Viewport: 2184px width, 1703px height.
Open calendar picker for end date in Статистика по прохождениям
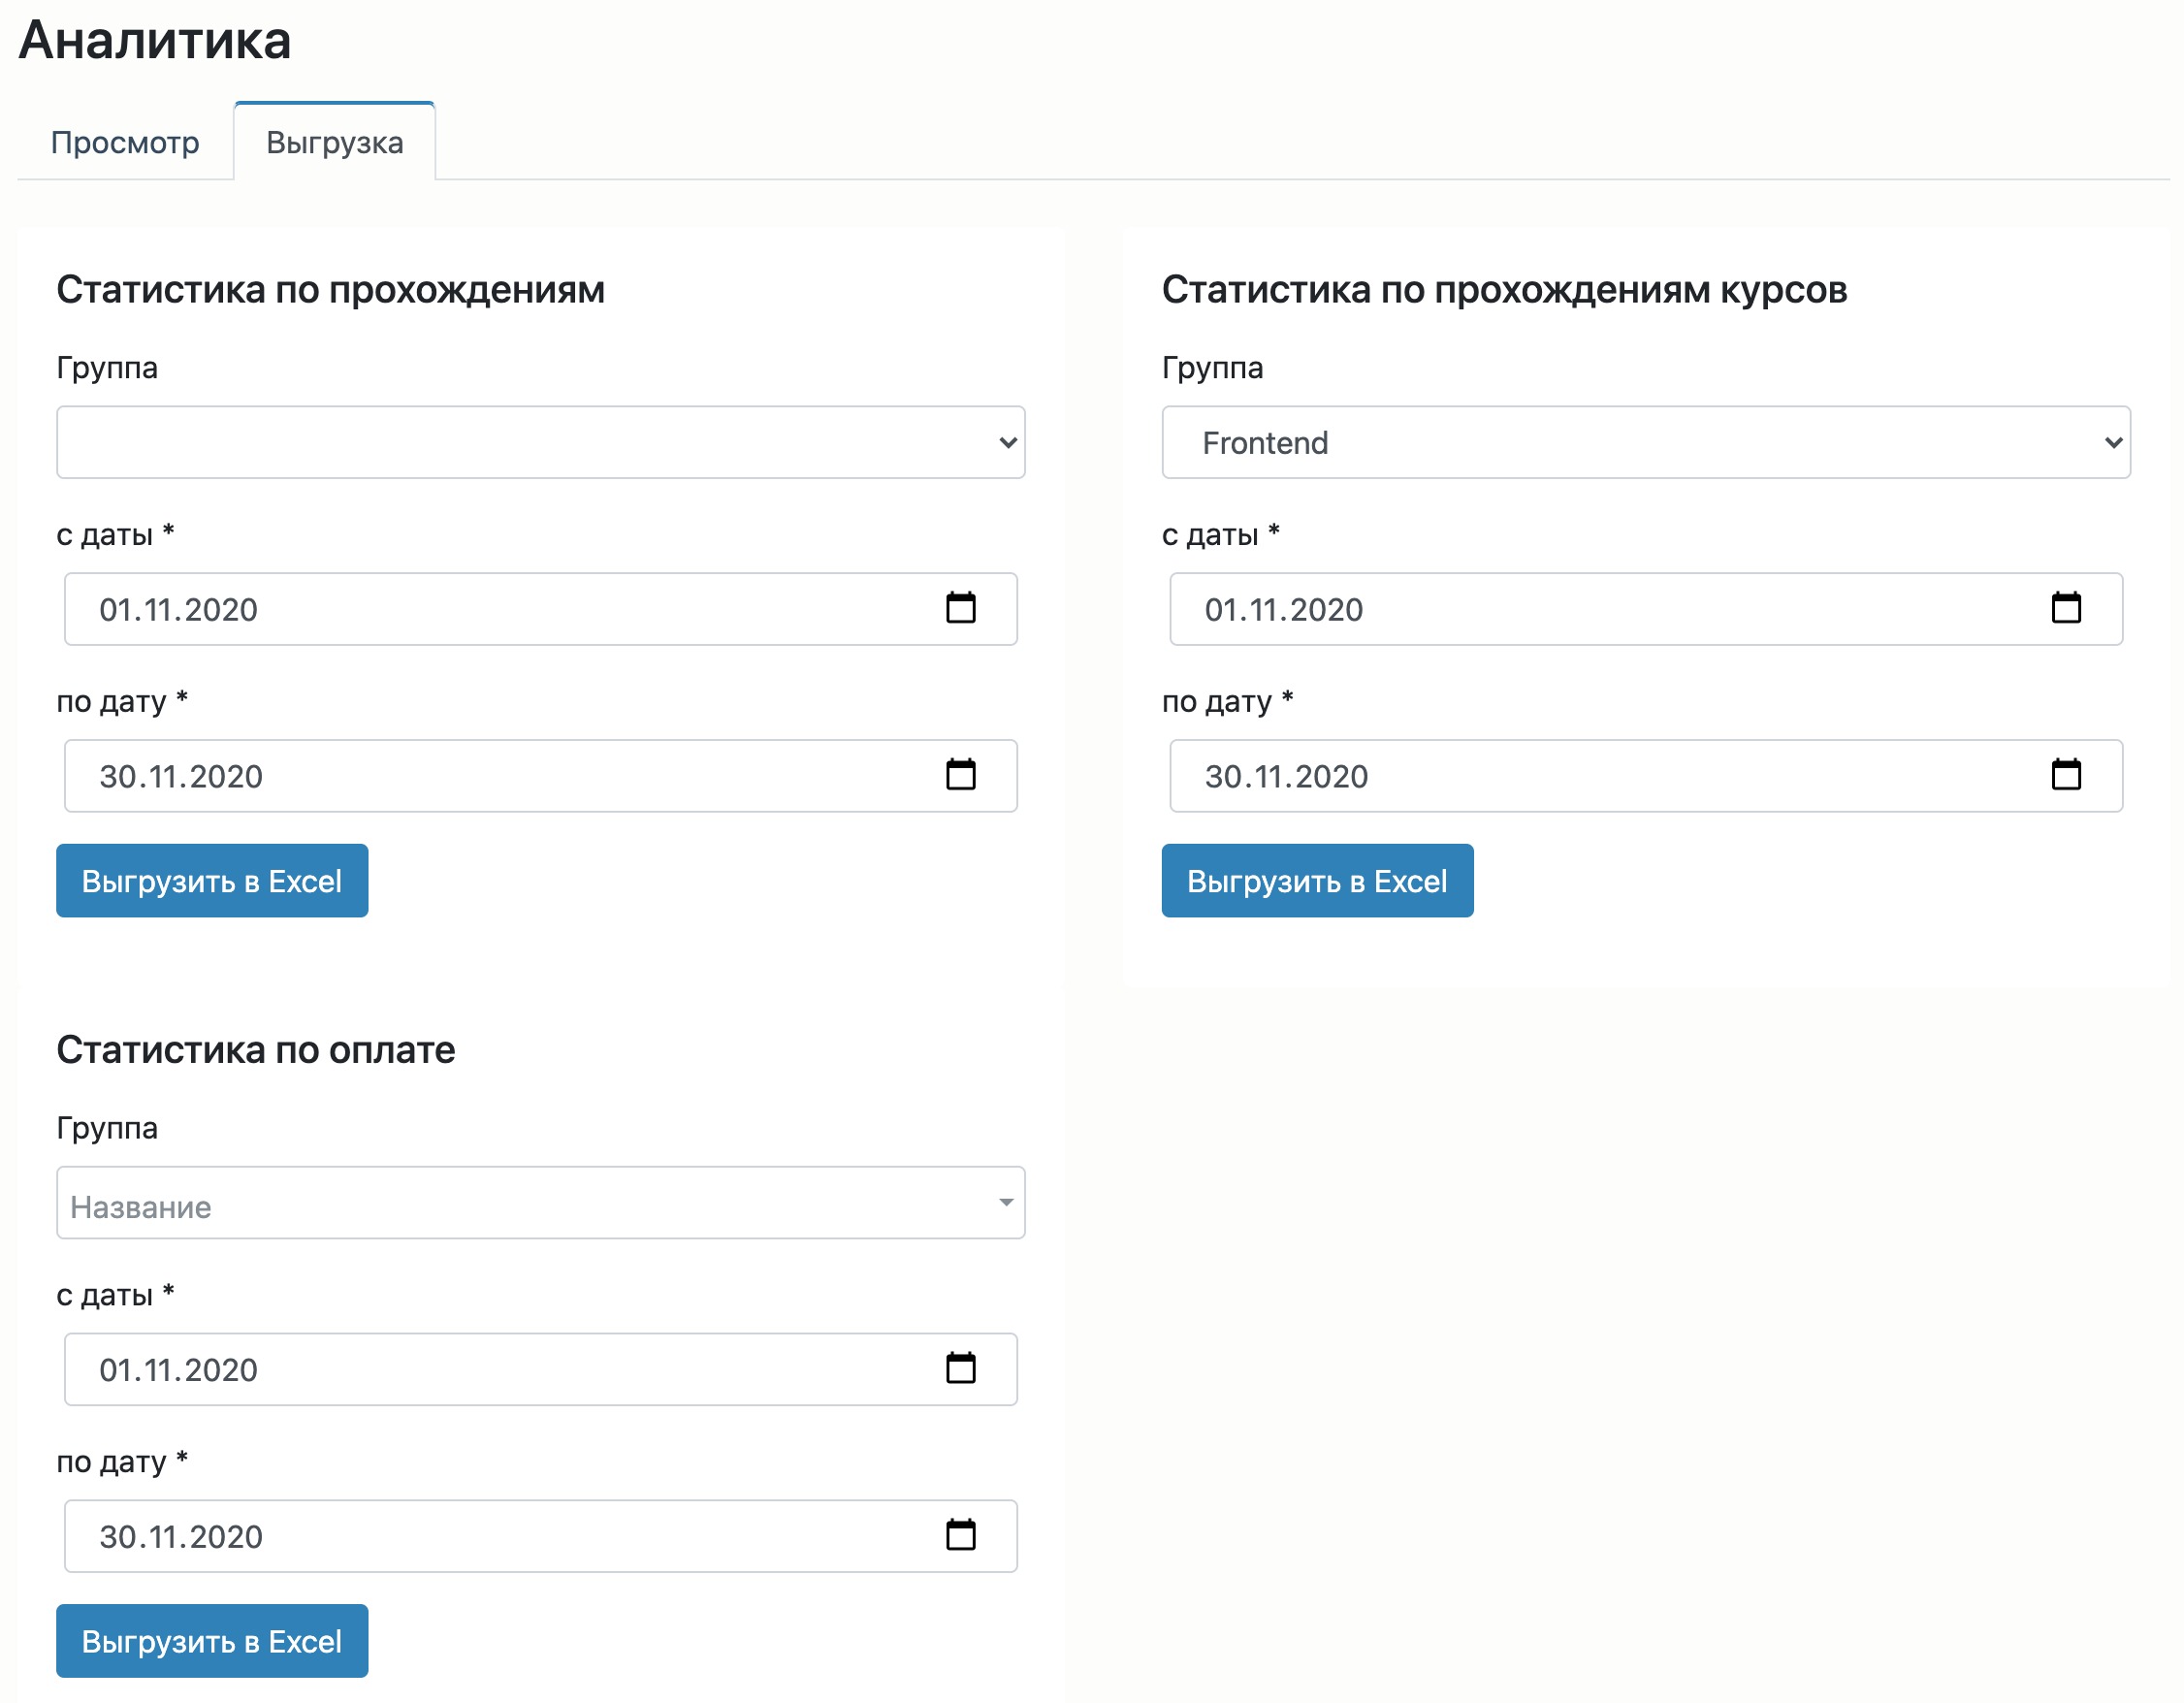[x=960, y=775]
